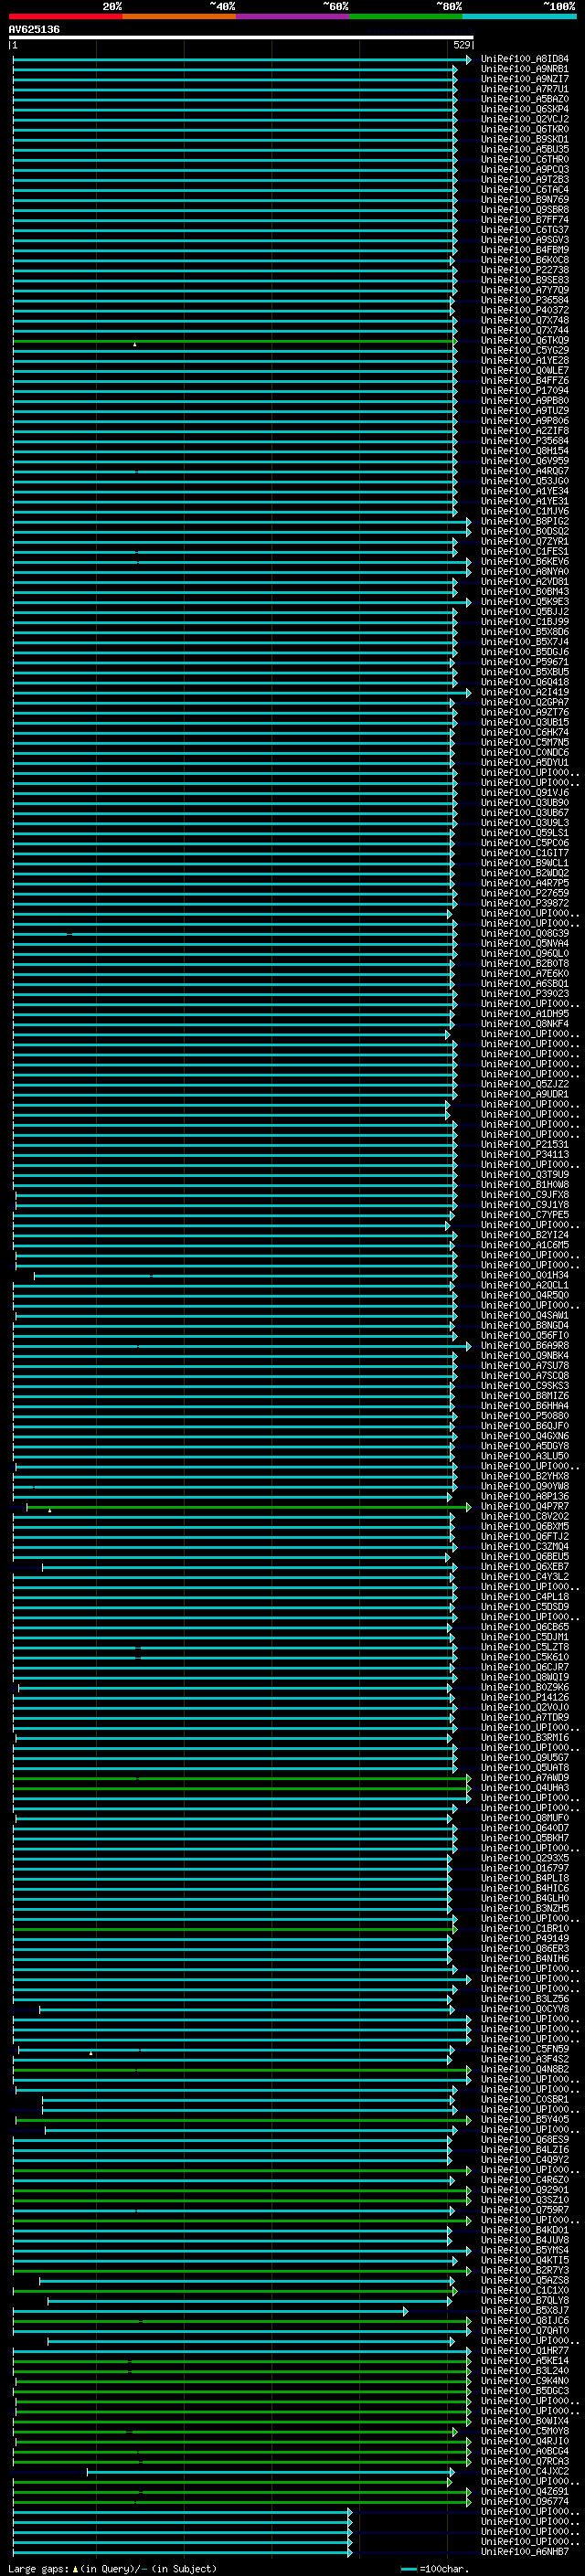The width and height of the screenshot is (585, 2576).
Task: Select label UniRef100_Q5K9E3
Action: (x=524, y=602)
